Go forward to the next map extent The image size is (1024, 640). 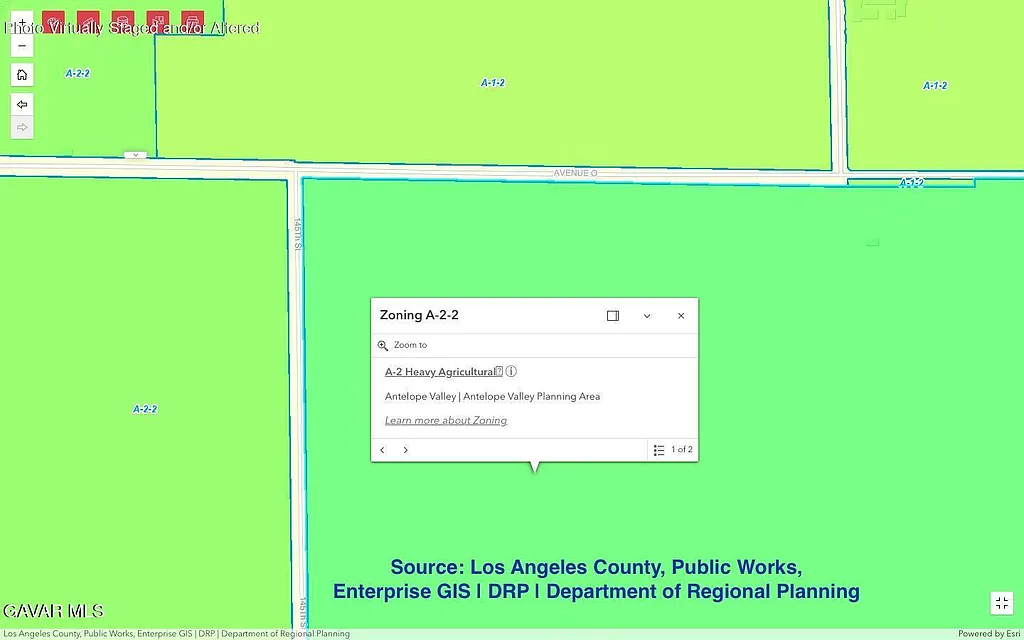(22, 127)
